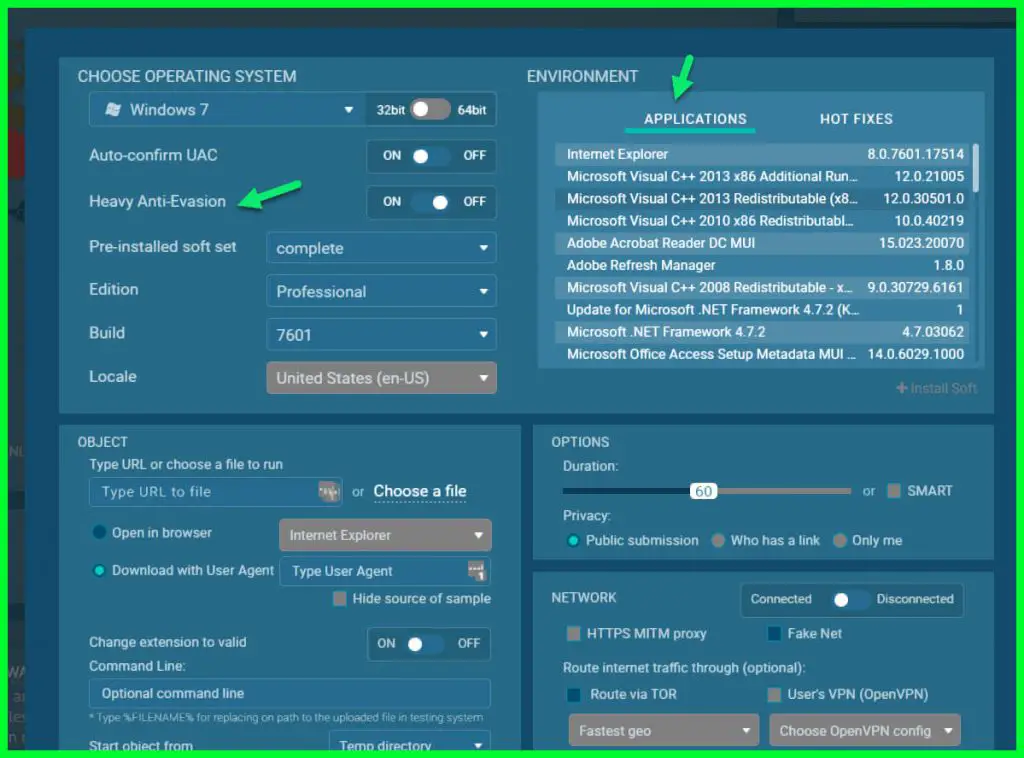Image resolution: width=1024 pixels, height=758 pixels.
Task: Click the plus icon beside Install Soft
Action: [902, 388]
